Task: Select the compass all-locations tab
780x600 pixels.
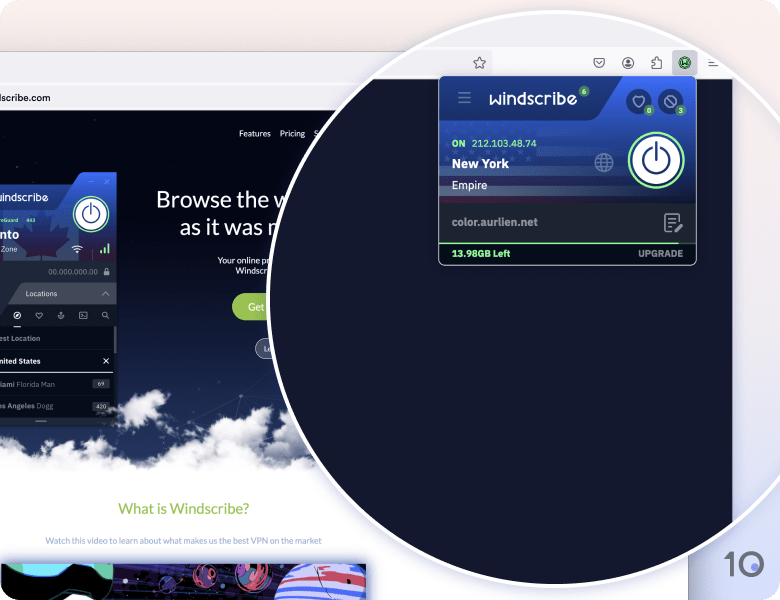Action: point(17,315)
